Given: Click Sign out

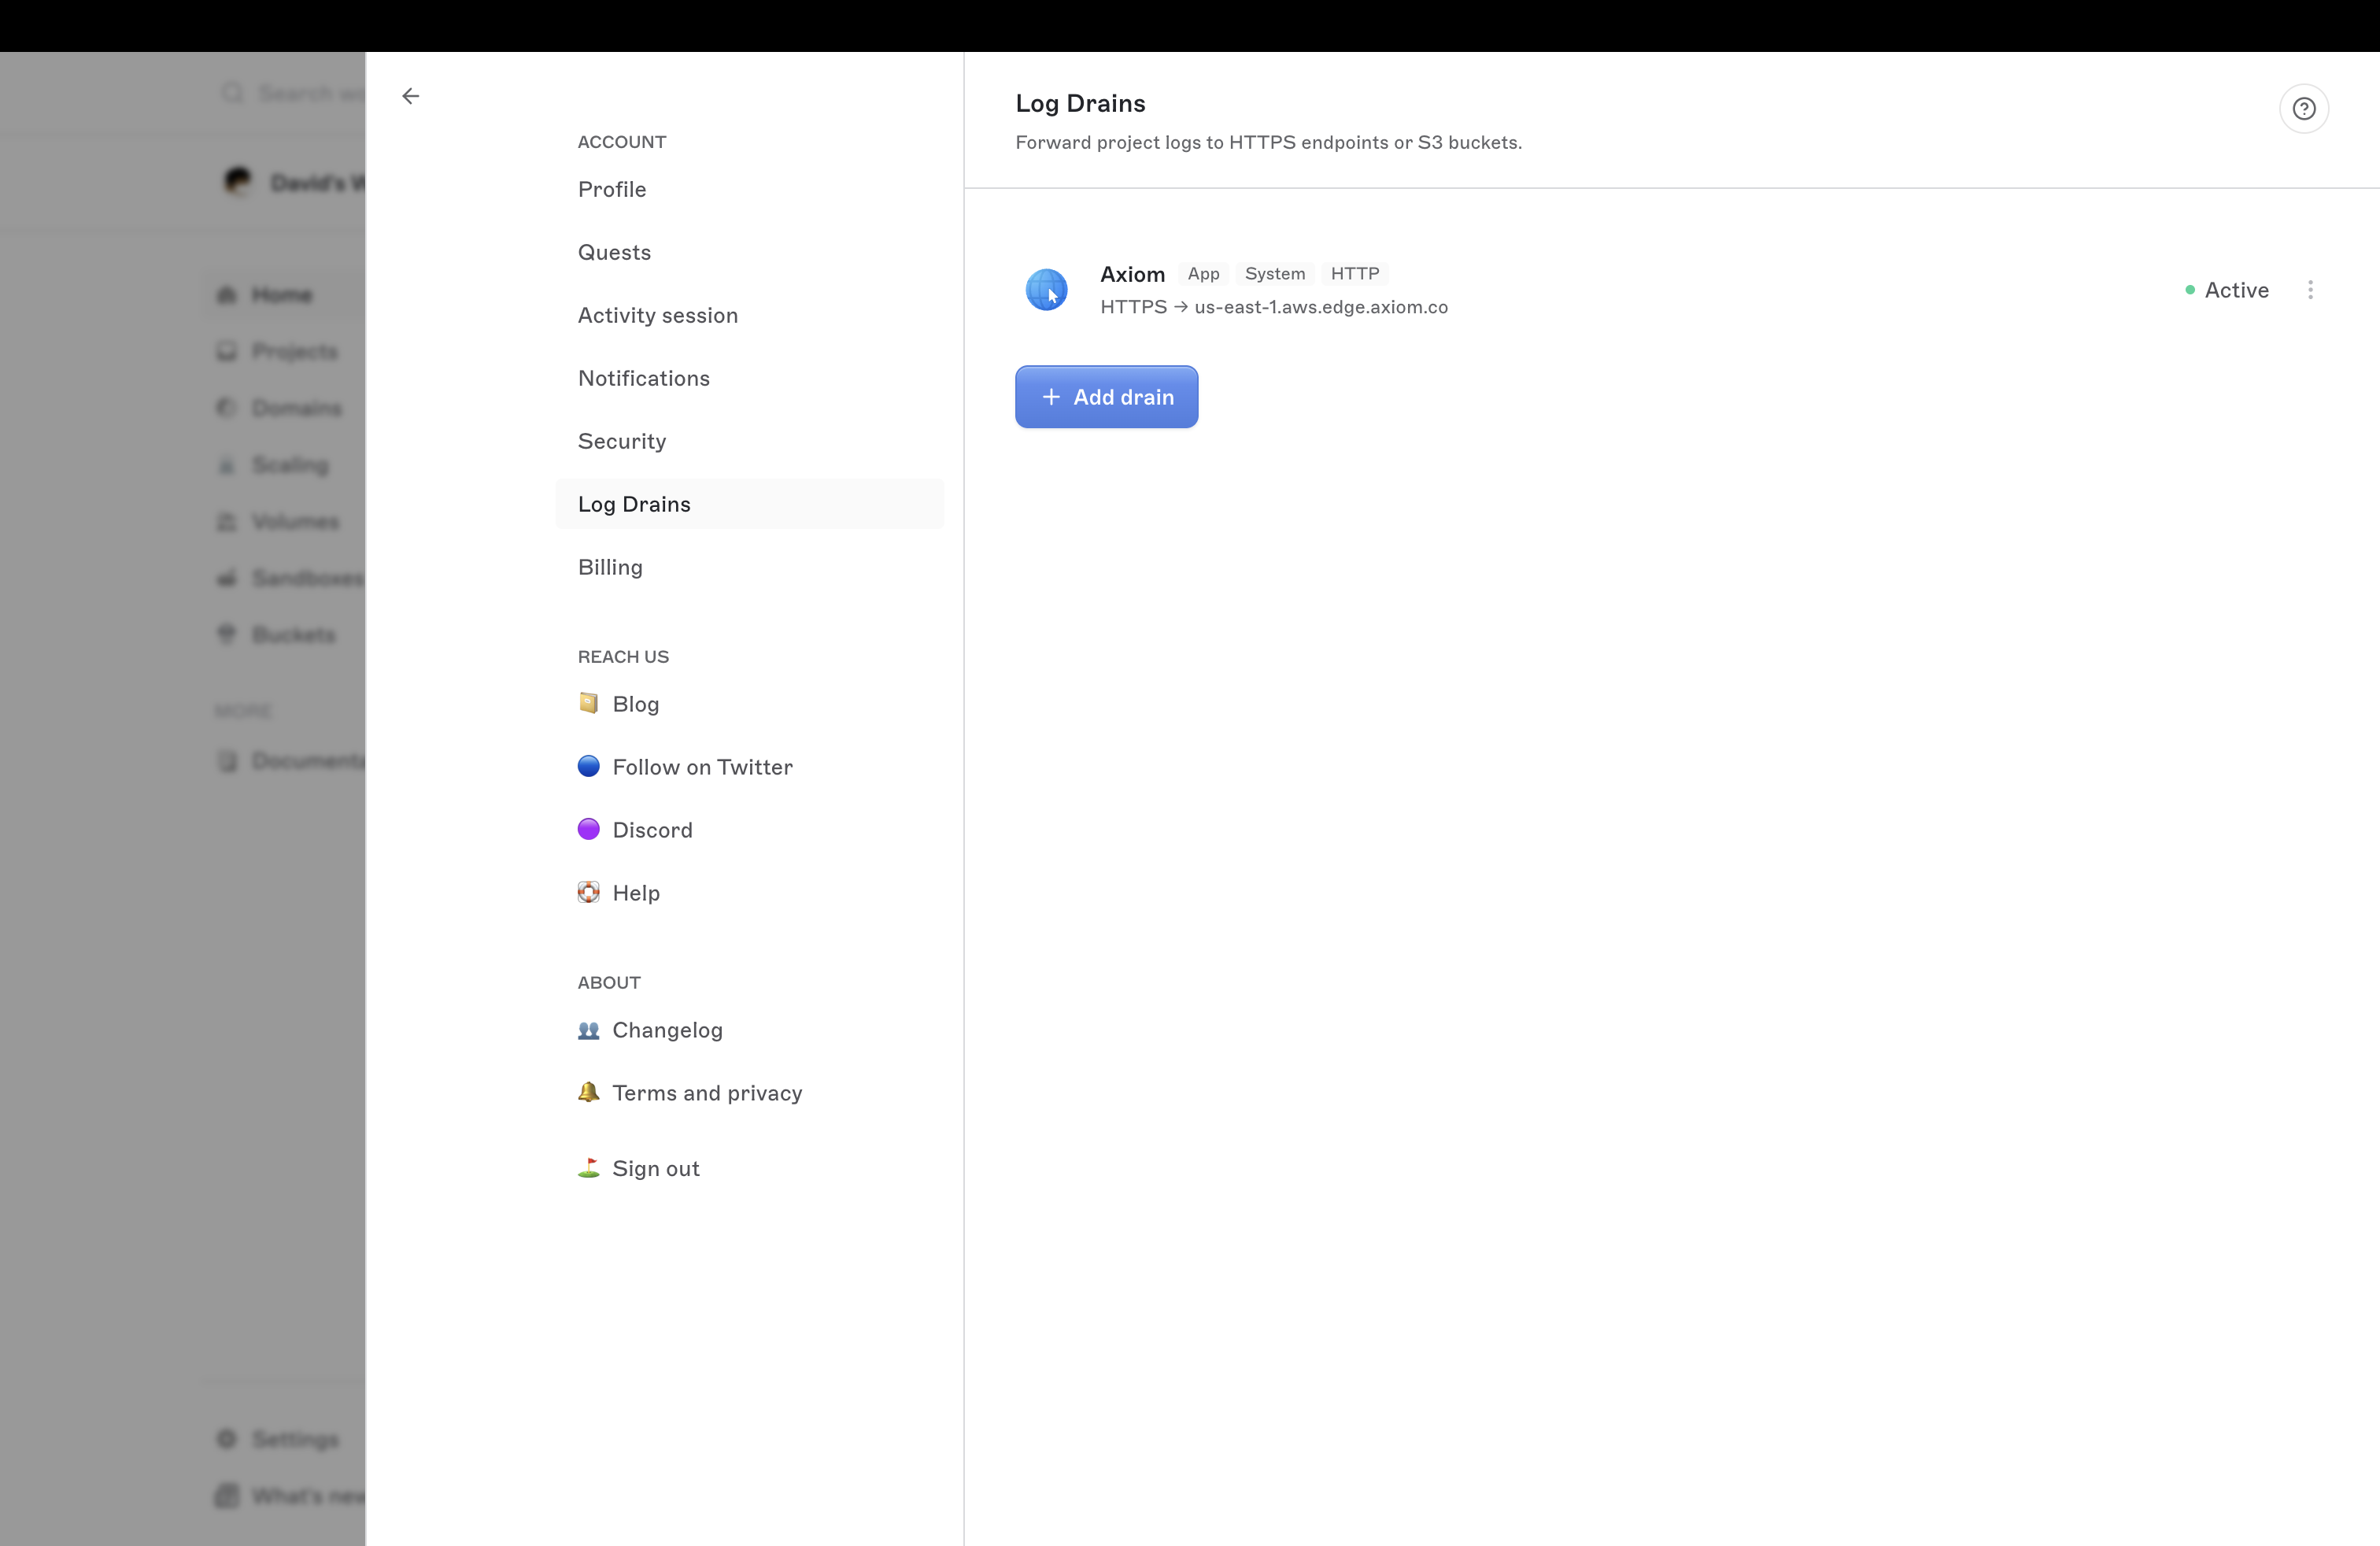Looking at the screenshot, I should [655, 1168].
